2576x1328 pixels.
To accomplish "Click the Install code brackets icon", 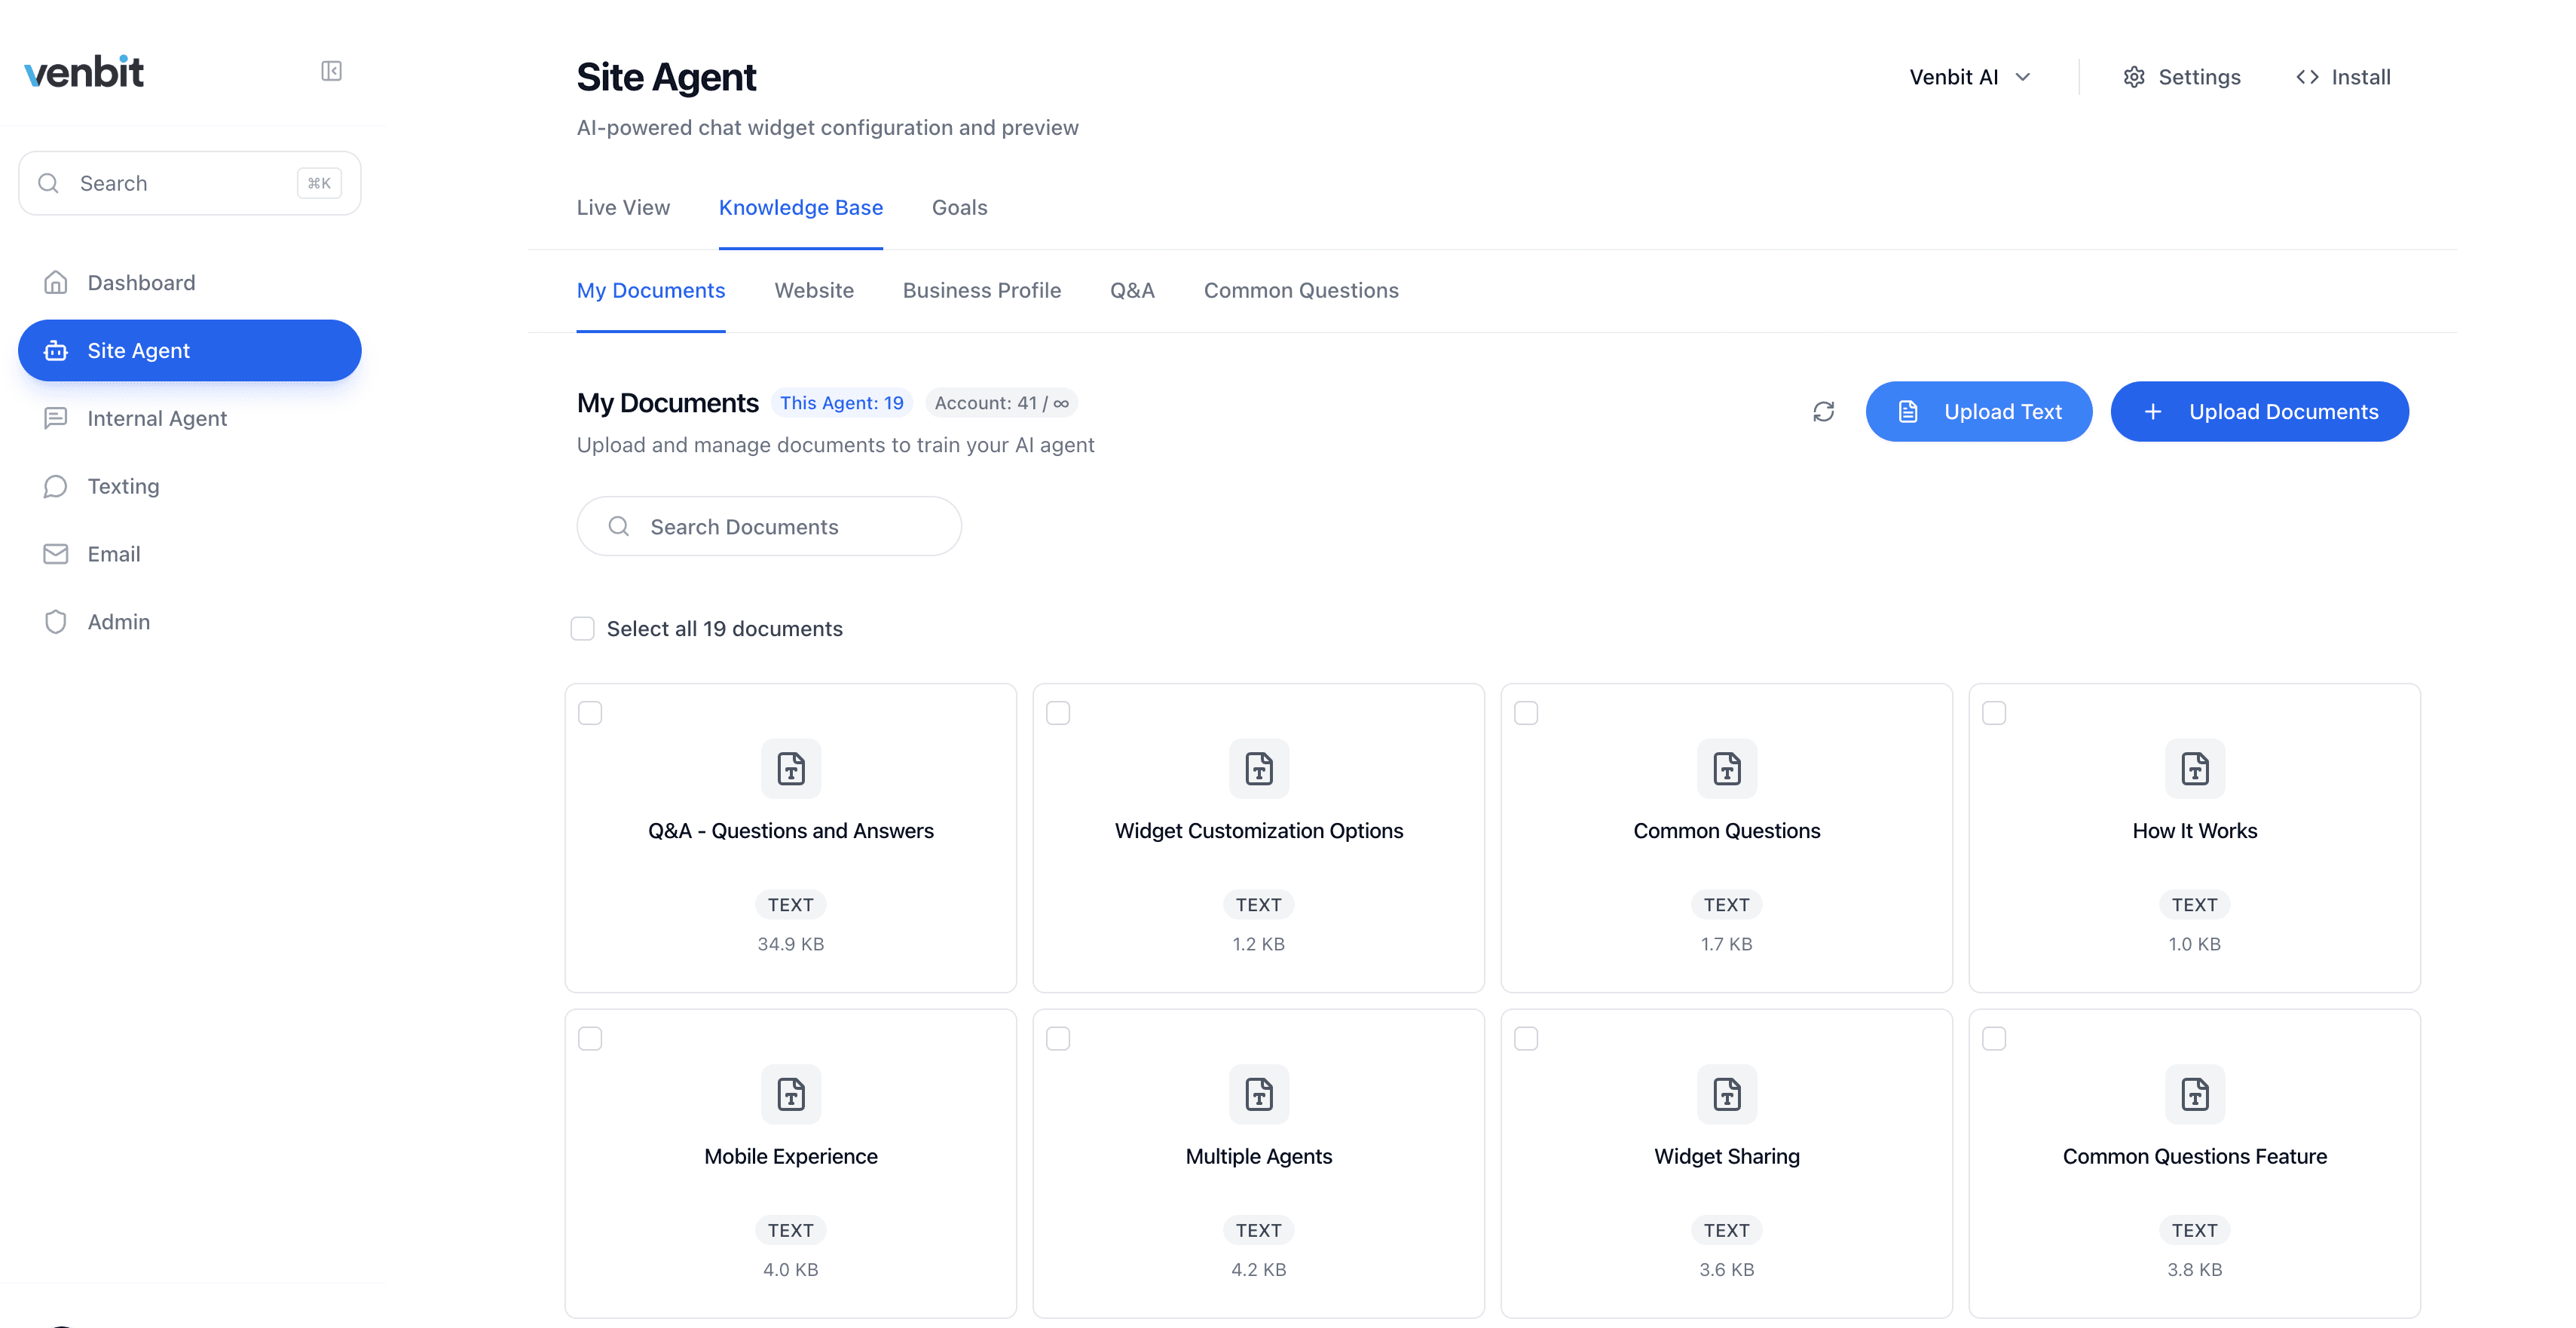I will pyautogui.click(x=2307, y=77).
